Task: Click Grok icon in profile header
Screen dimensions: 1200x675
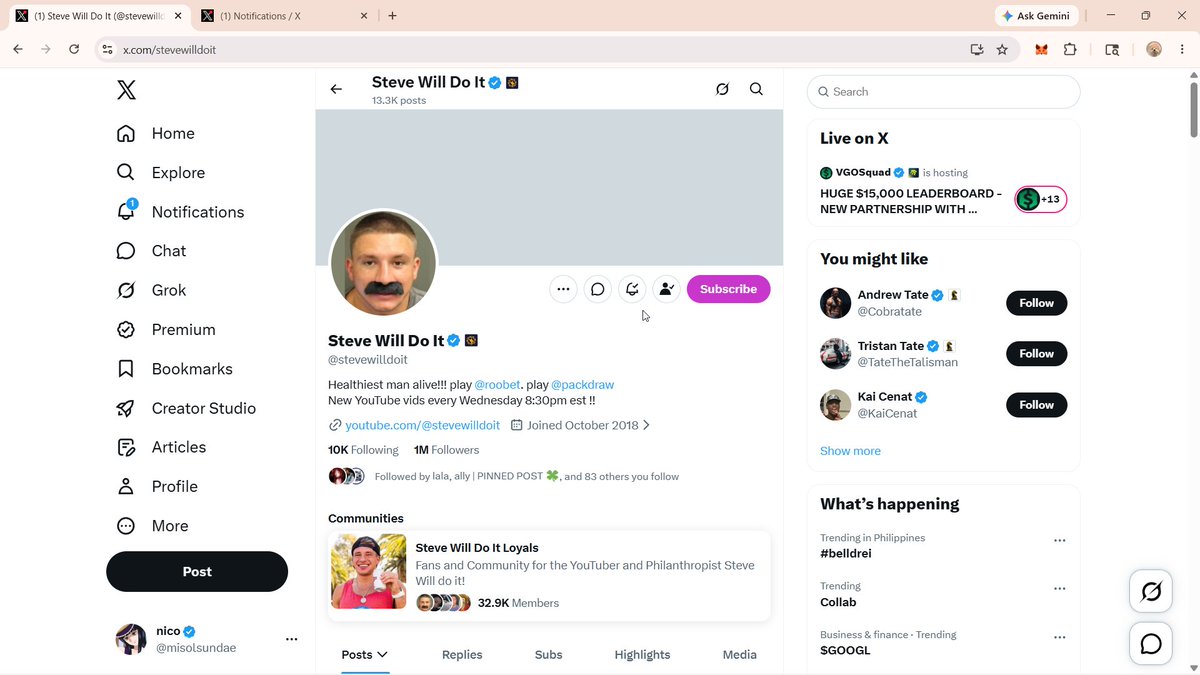Action: coord(722,89)
